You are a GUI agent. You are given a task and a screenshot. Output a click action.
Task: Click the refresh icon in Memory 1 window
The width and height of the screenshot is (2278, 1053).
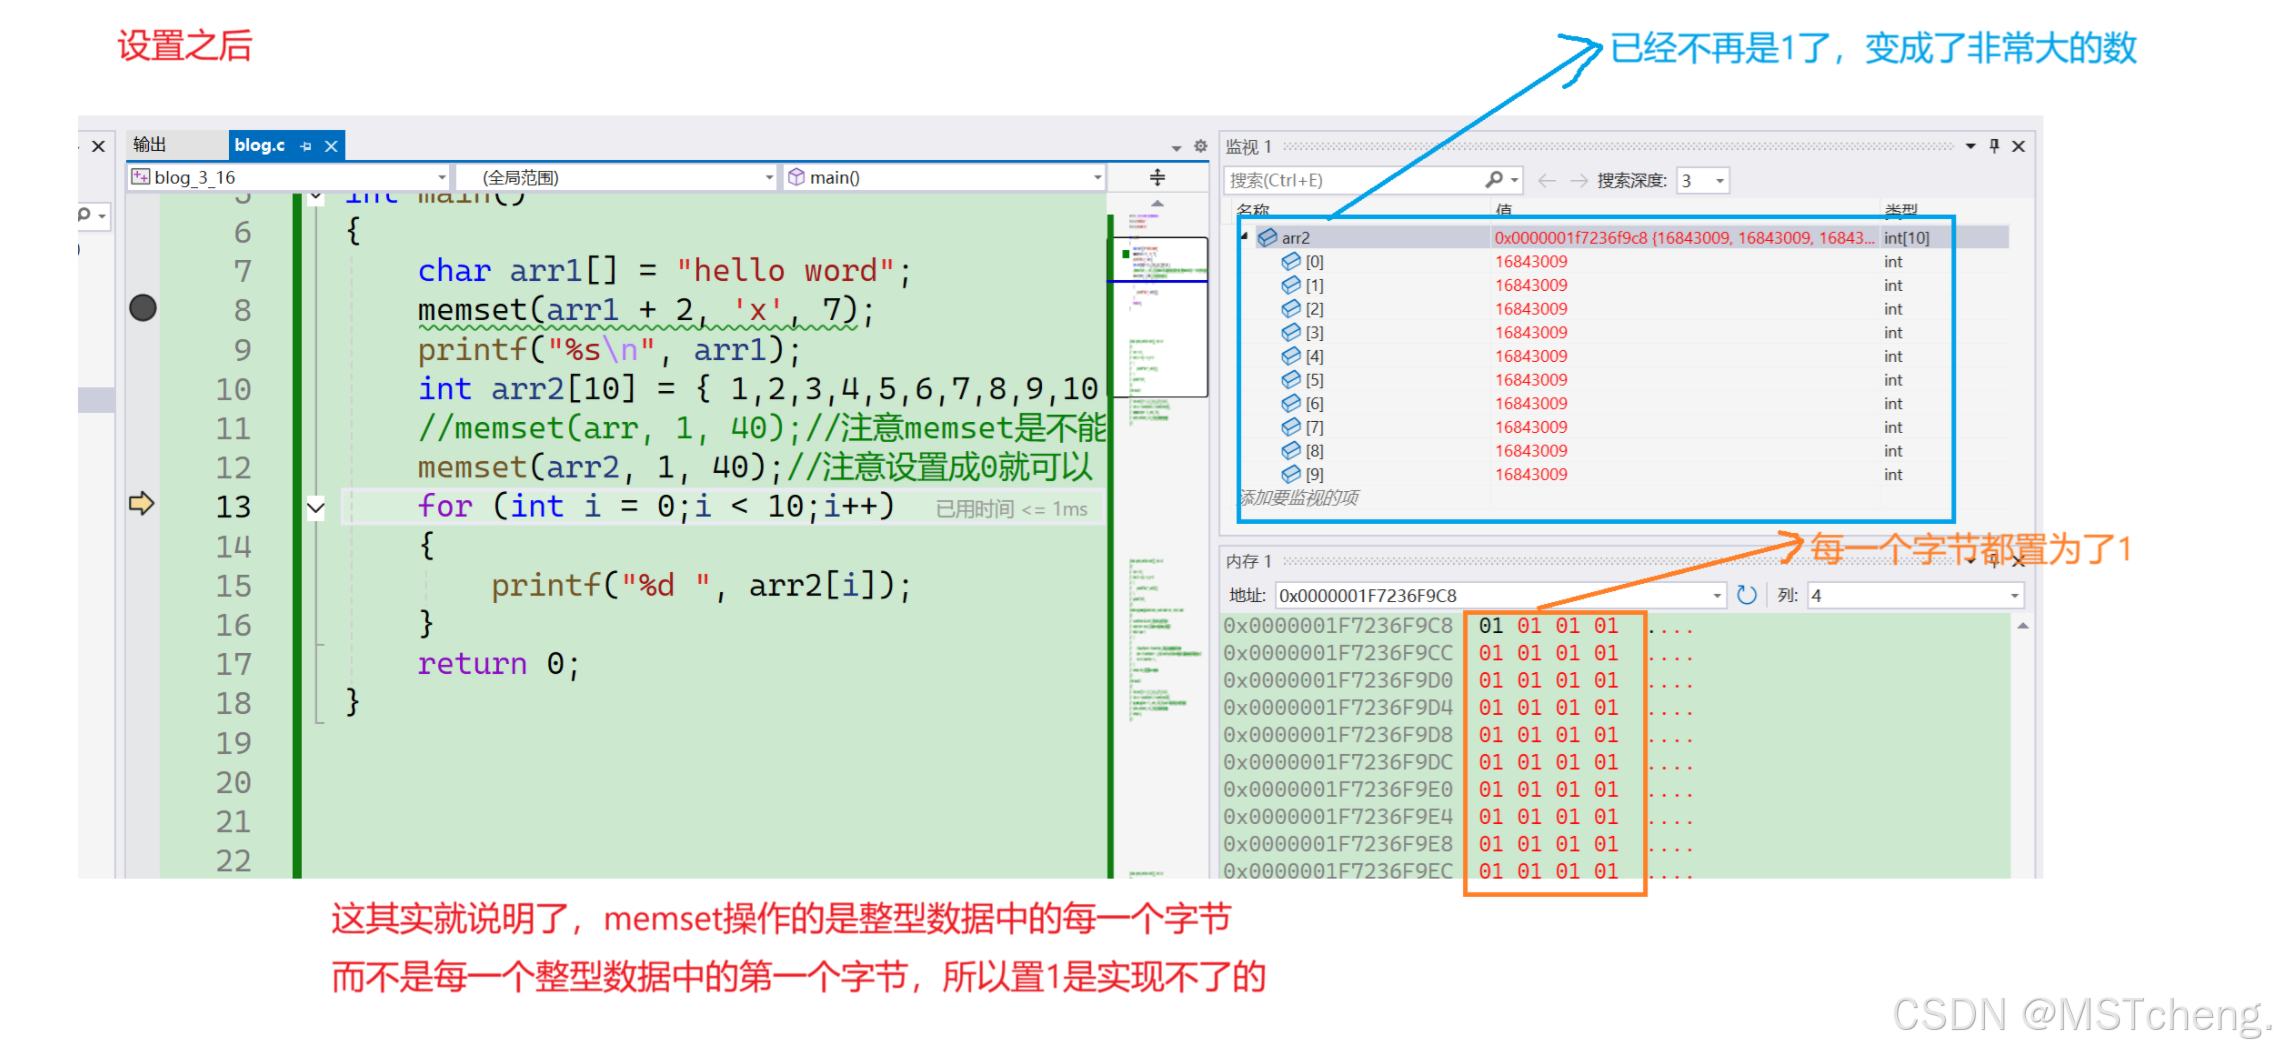click(x=1745, y=595)
